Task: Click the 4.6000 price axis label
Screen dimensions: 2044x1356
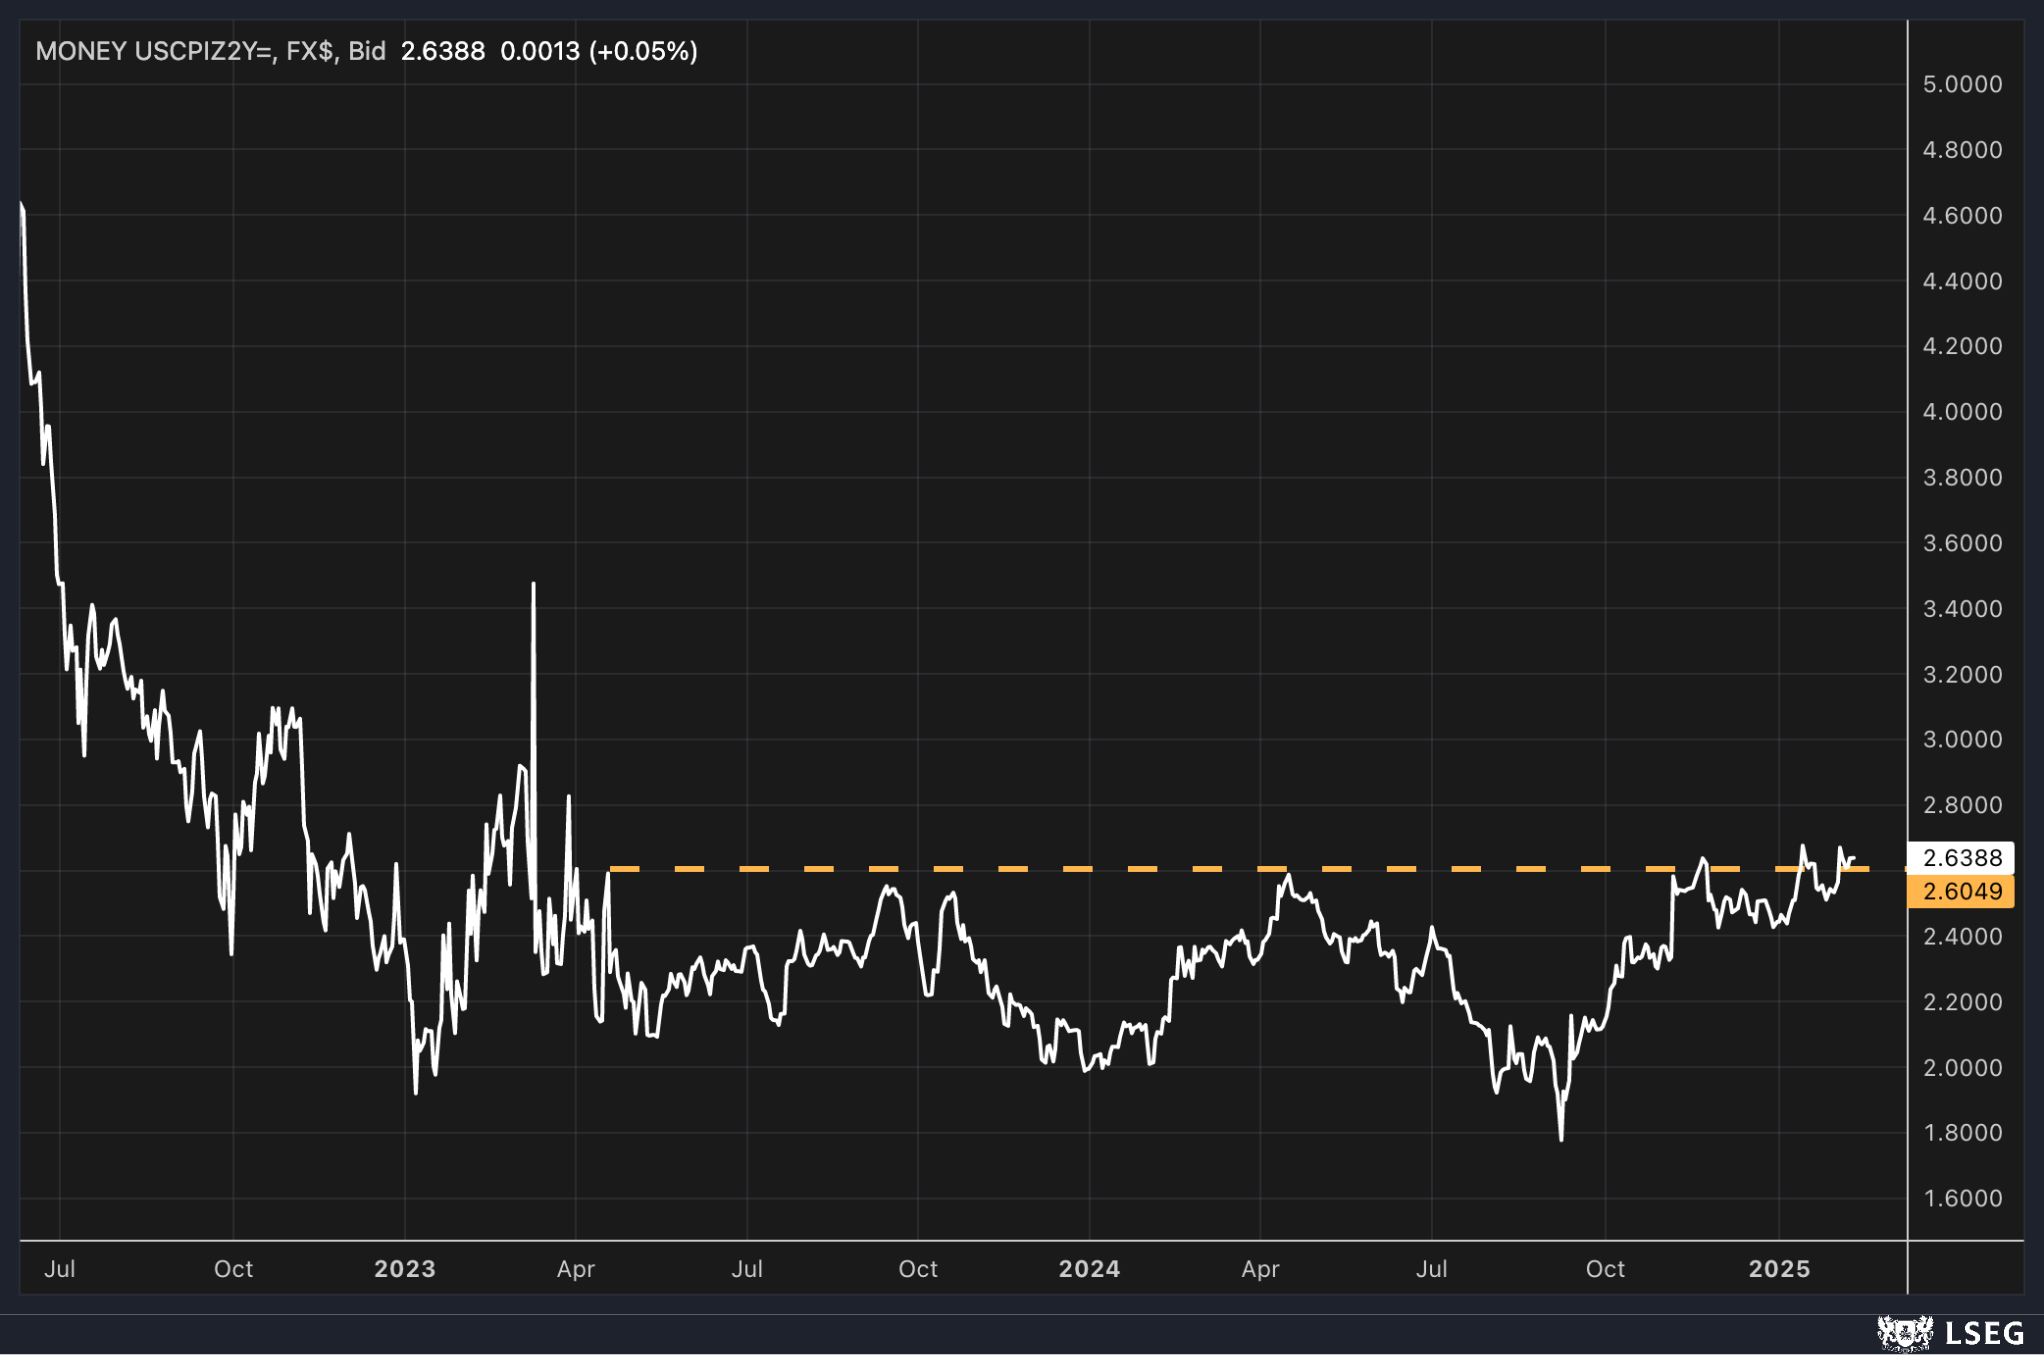Action: click(1962, 216)
